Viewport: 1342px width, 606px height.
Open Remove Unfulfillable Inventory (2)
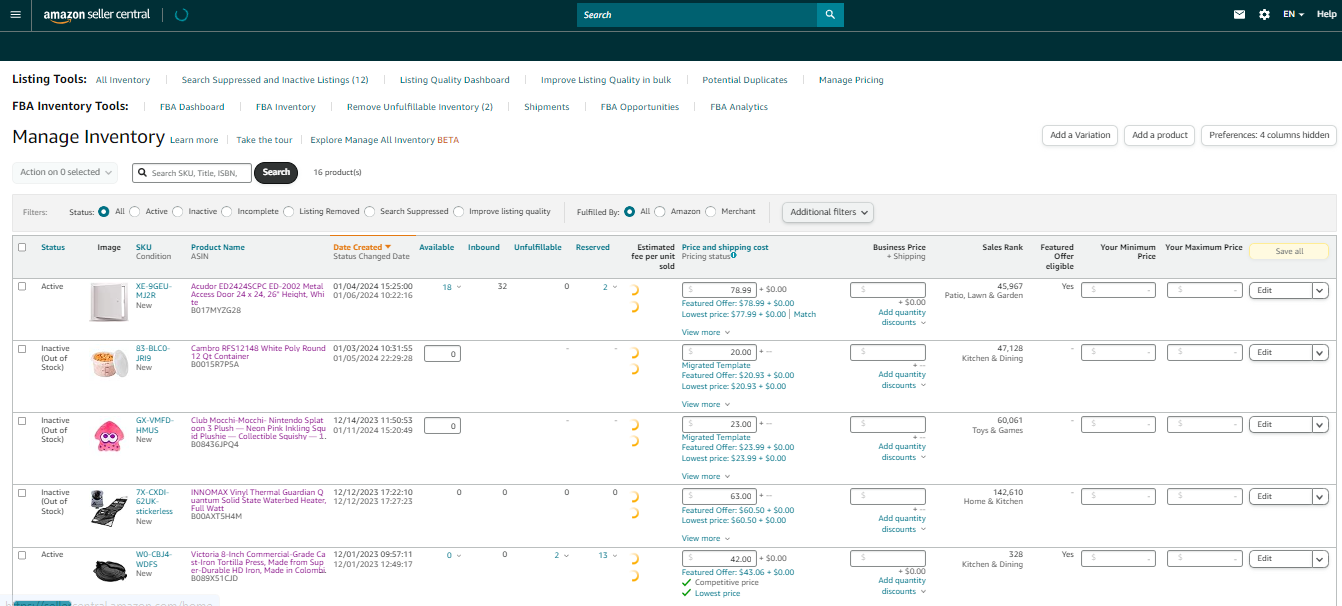420,107
